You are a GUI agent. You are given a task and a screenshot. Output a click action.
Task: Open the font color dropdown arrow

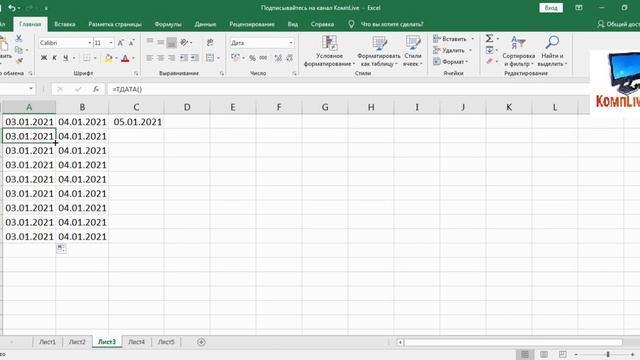[133, 58]
